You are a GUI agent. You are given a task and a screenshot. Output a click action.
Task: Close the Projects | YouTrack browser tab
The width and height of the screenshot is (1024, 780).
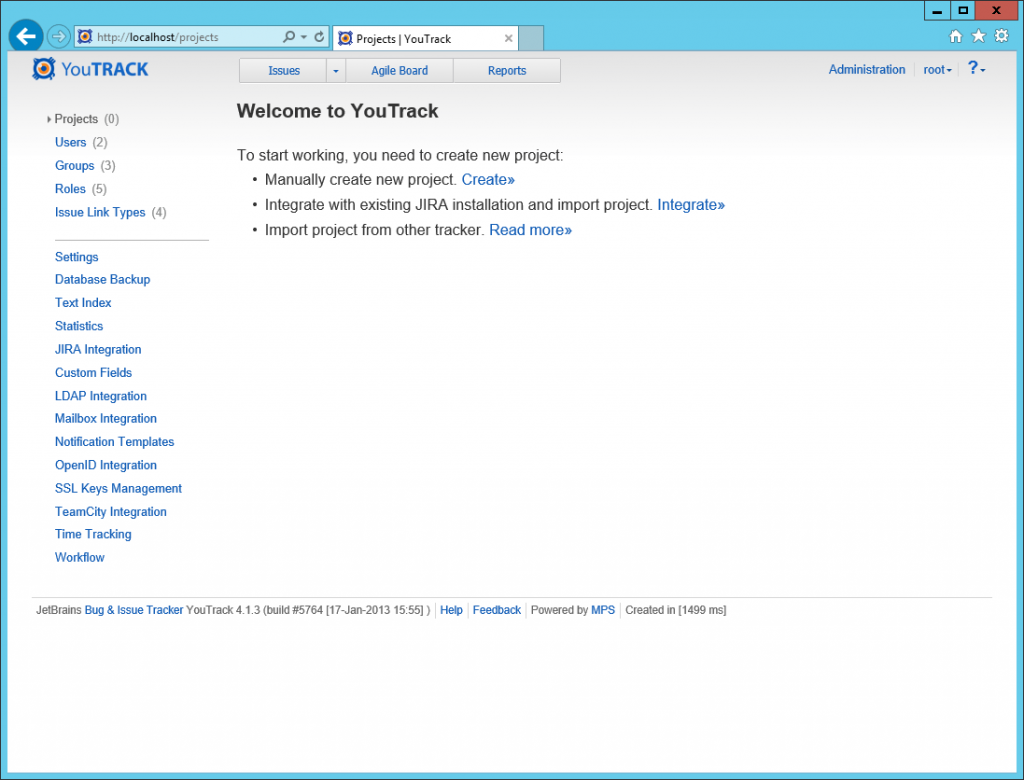point(508,39)
